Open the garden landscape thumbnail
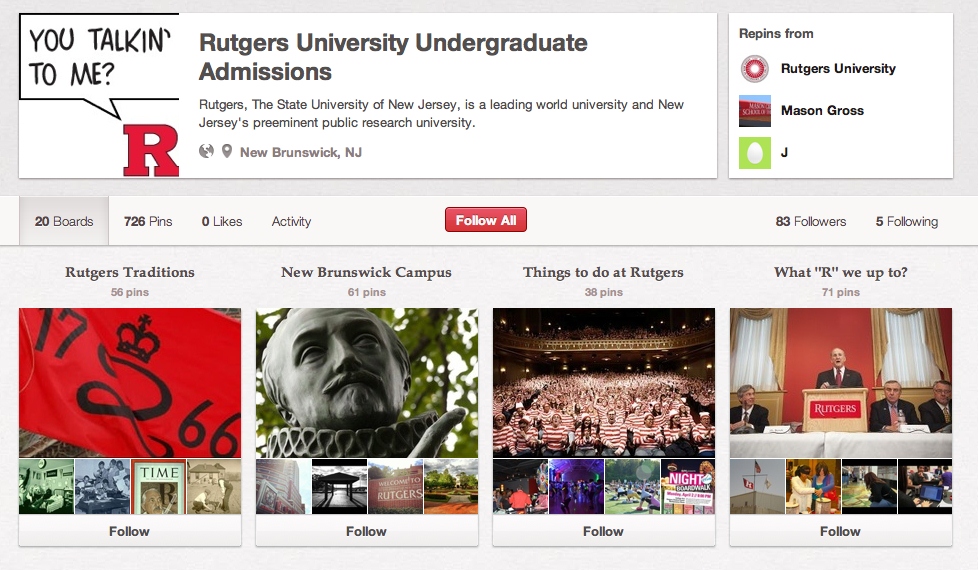978x570 pixels. (x=451, y=486)
